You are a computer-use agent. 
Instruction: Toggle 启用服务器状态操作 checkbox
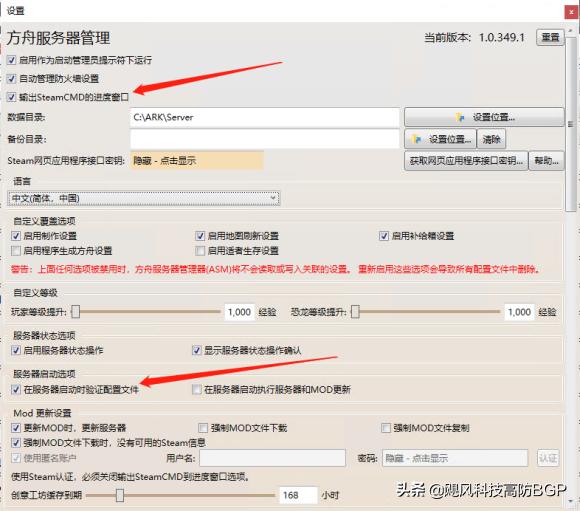click(16, 350)
